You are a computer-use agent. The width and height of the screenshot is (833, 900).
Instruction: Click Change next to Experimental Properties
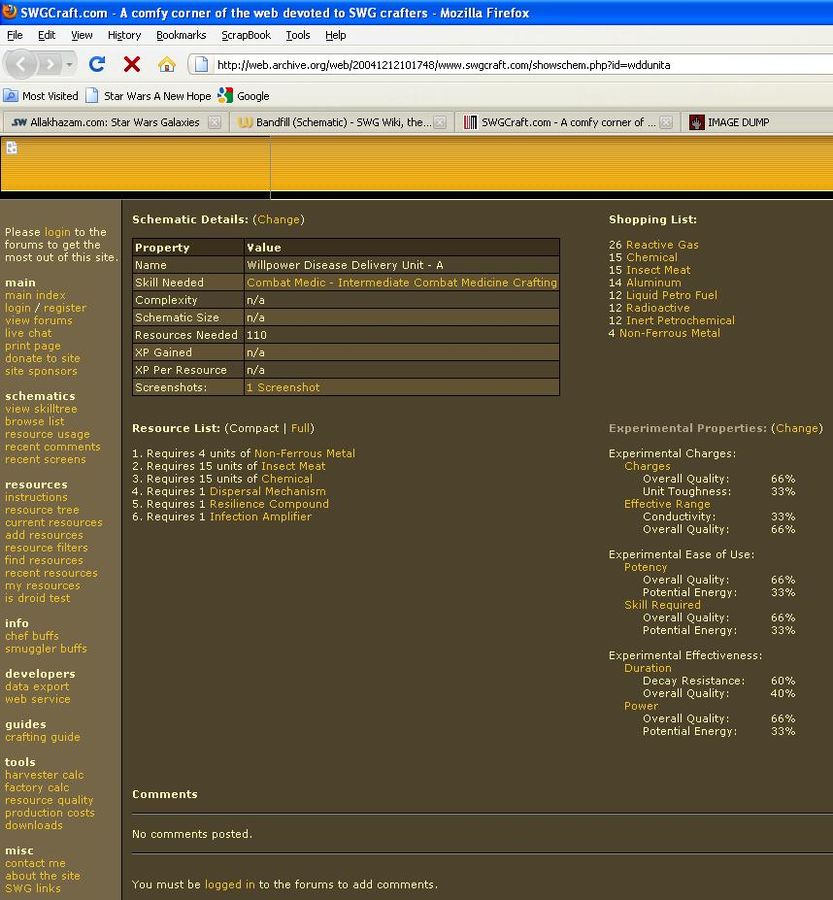click(797, 429)
